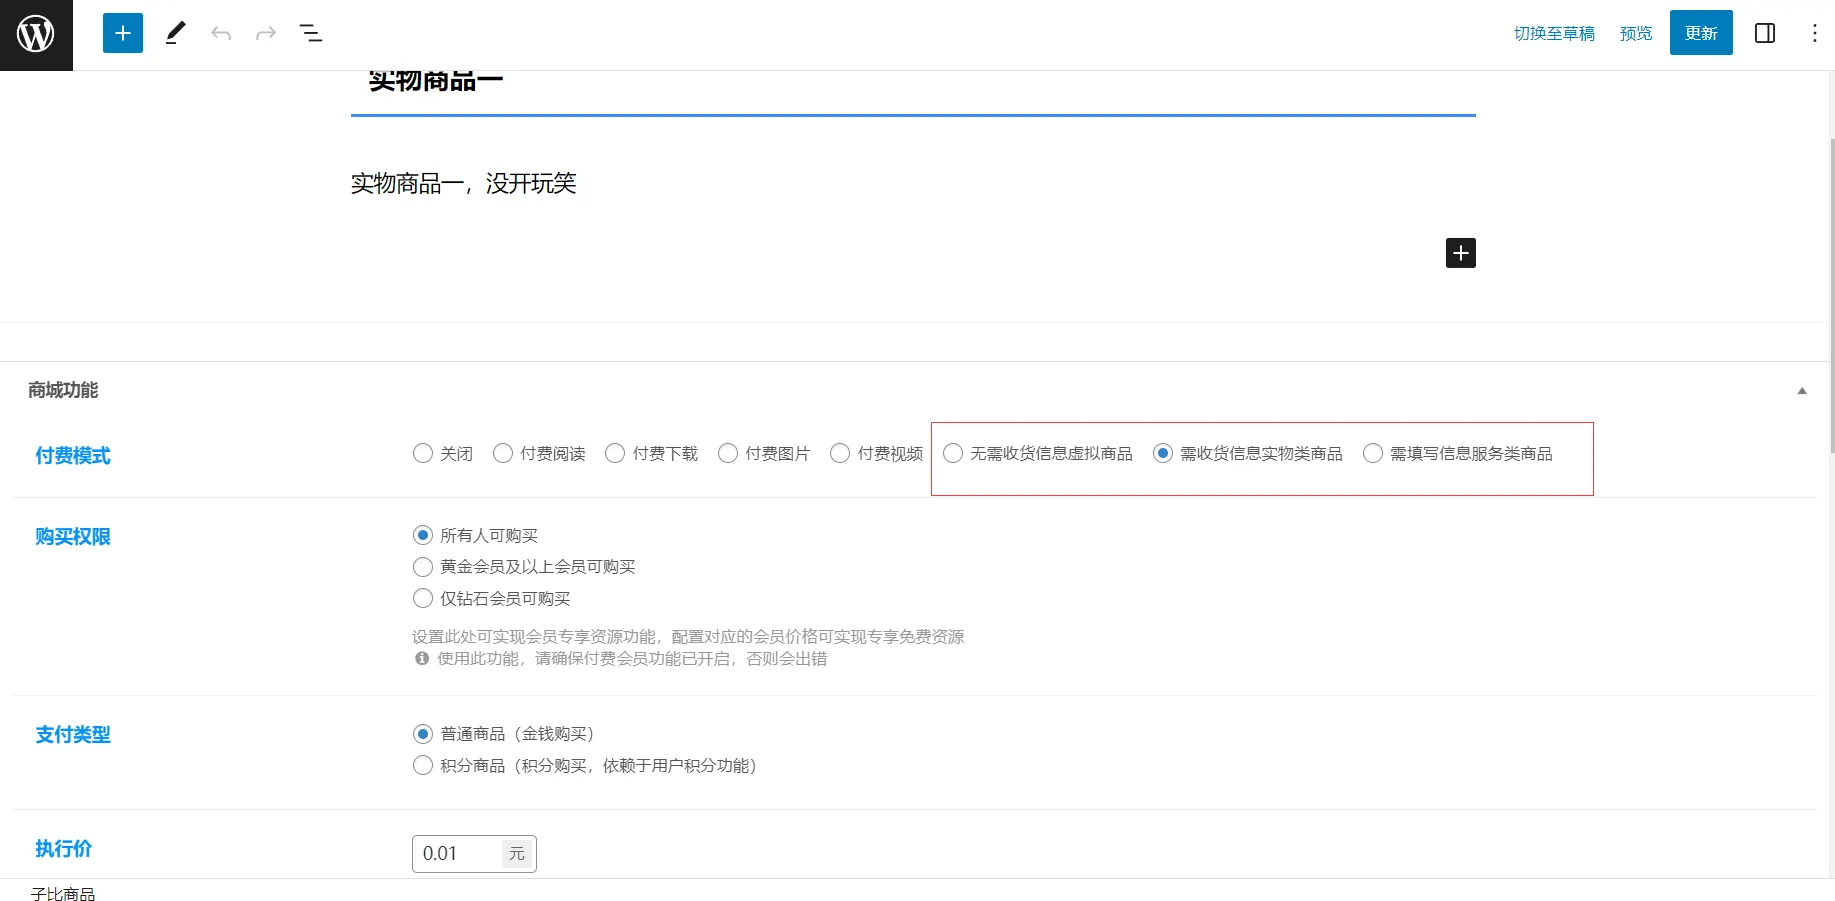Image resolution: width=1835 pixels, height=901 pixels.
Task: Select 普通商品（金钱购买）radio option
Action: 423,734
